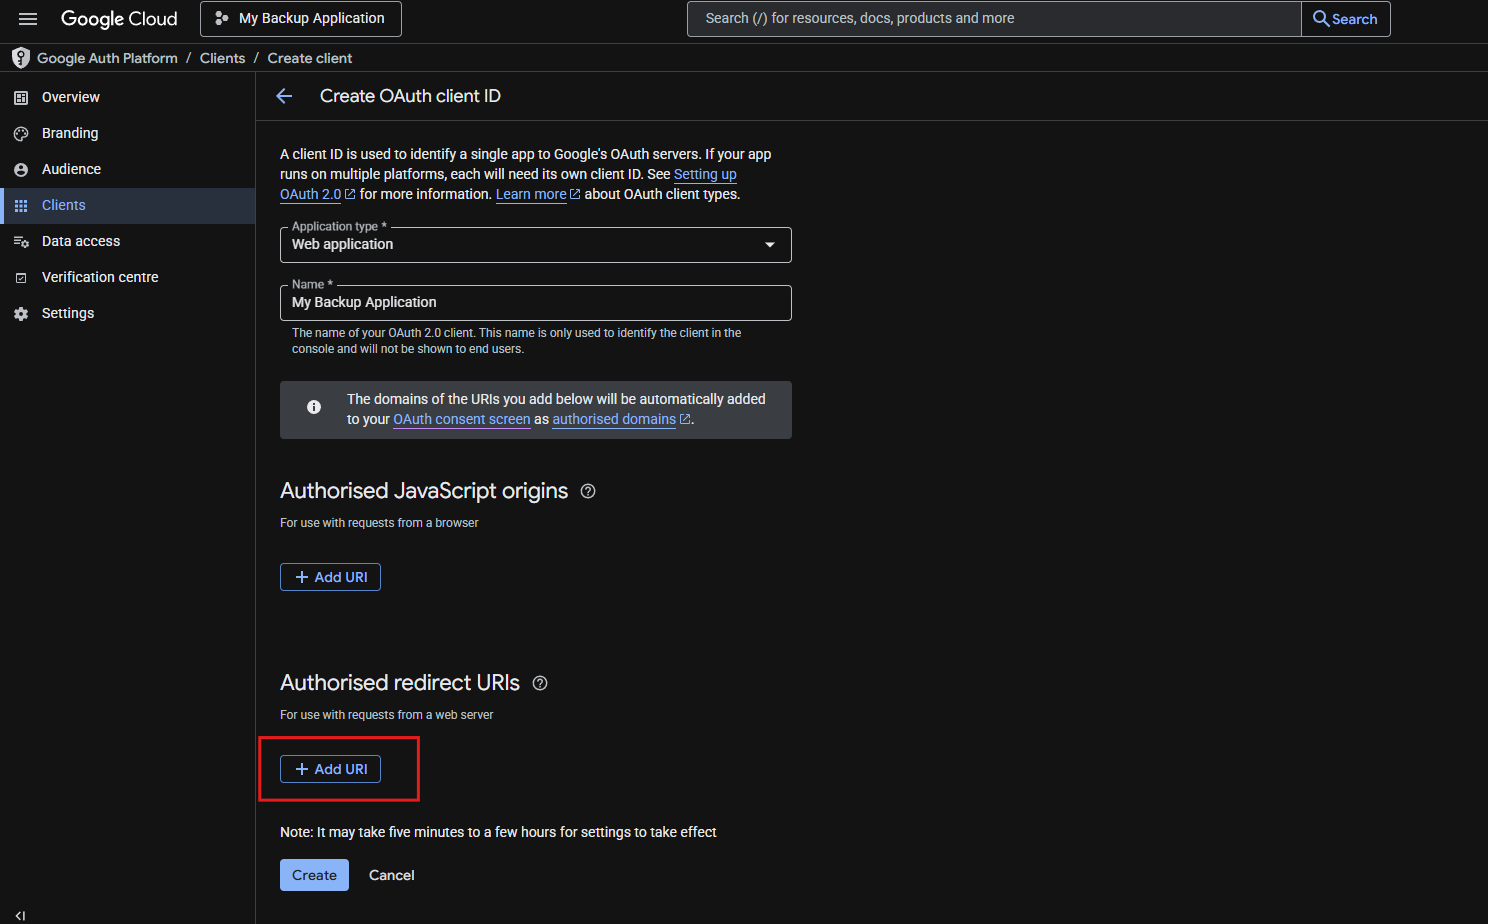Collapse the sidebar using bottom arrow icon
The width and height of the screenshot is (1488, 924).
[20, 915]
